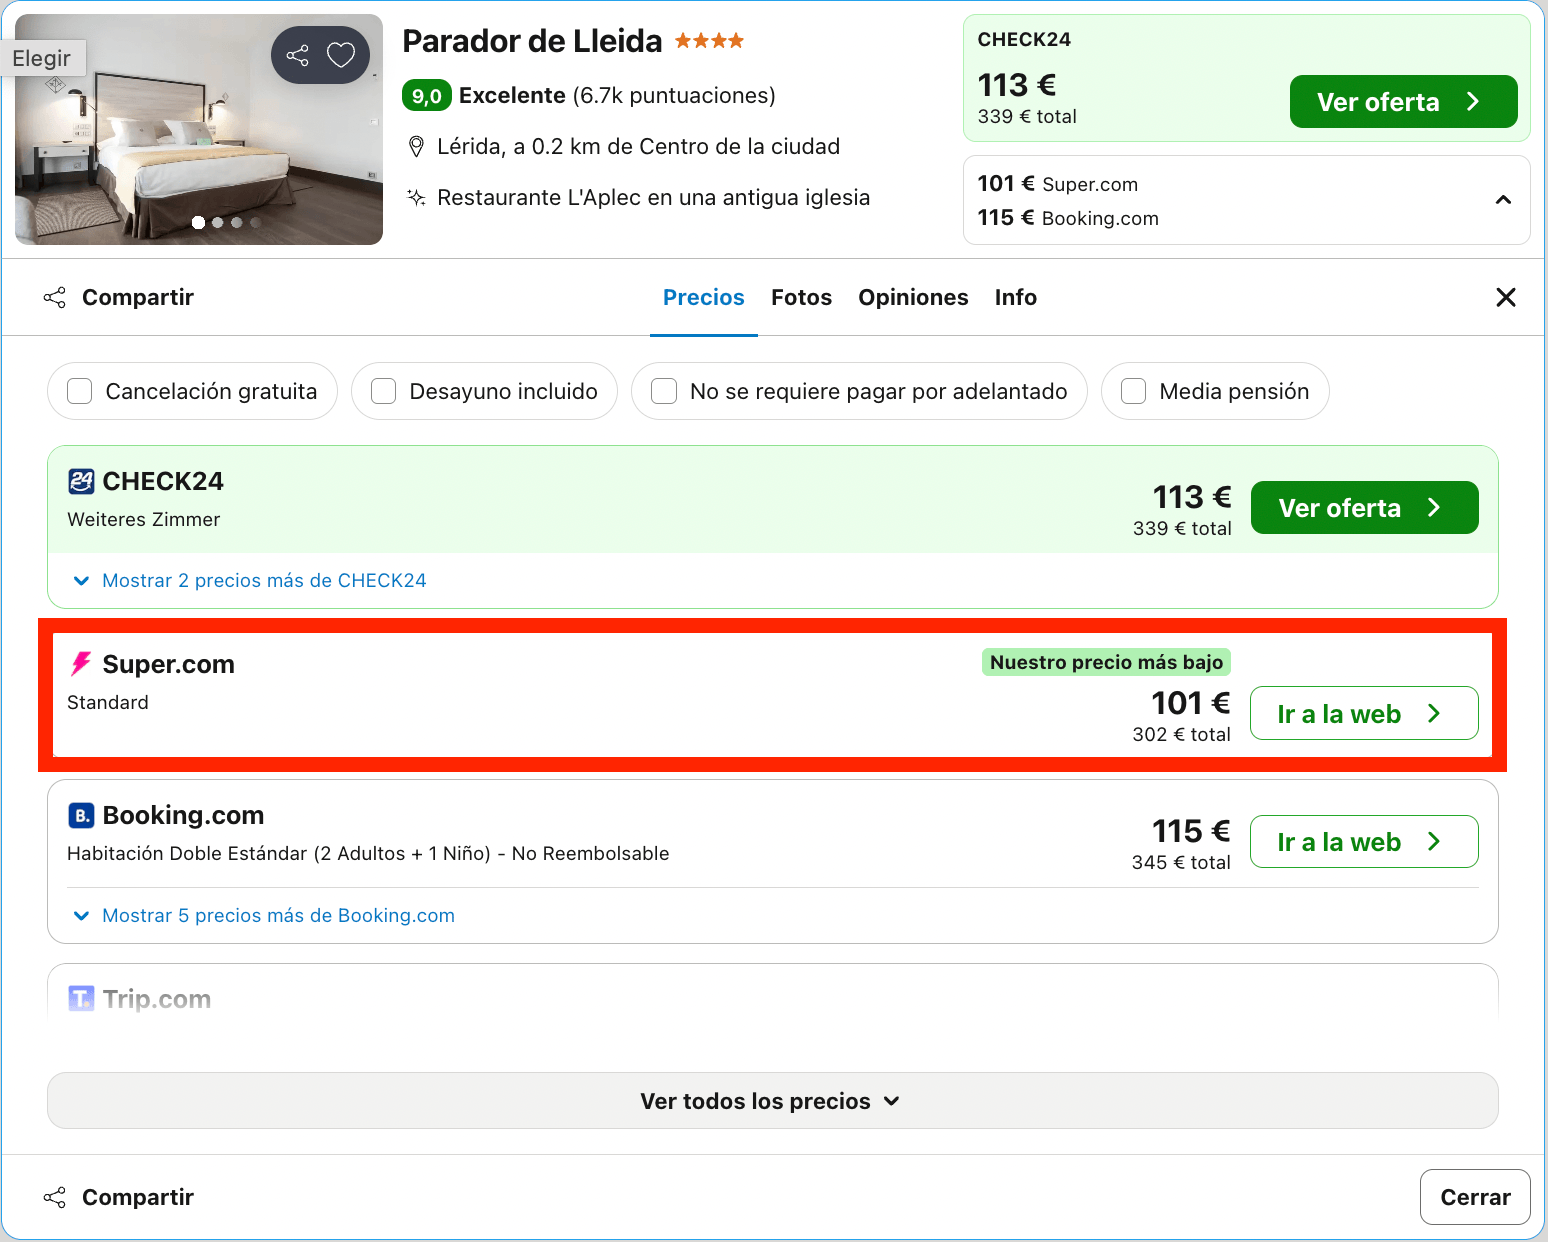
Task: Click the 101 € Super.com summary line
Action: point(1058,184)
